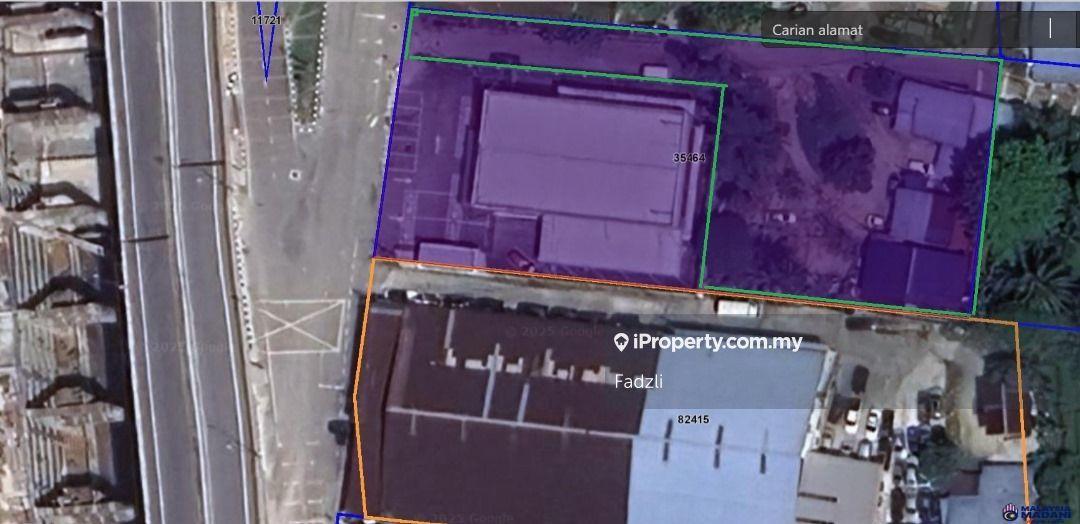Click the striped road divider island

tap(305, 65)
